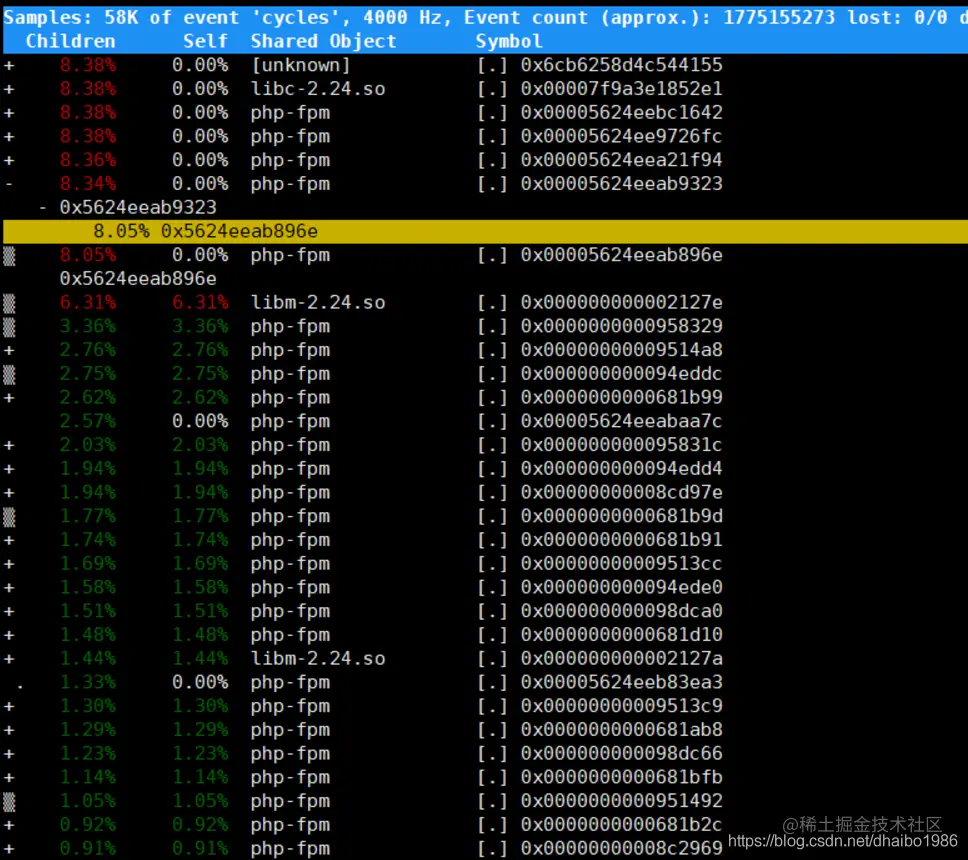Expand the 1.23% row for 0x000000000098dc66

[x=9, y=754]
